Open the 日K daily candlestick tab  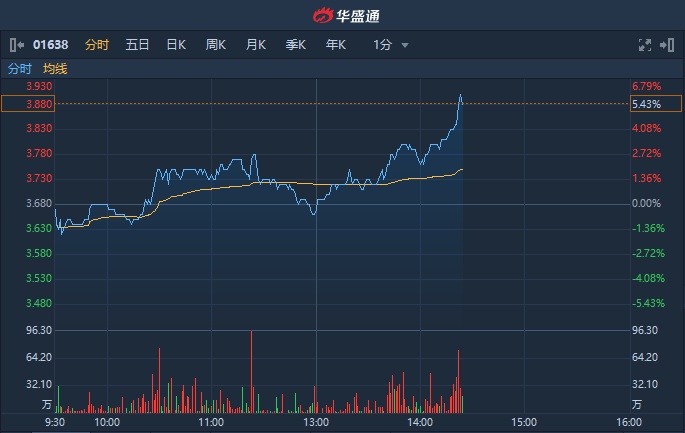[x=176, y=45]
